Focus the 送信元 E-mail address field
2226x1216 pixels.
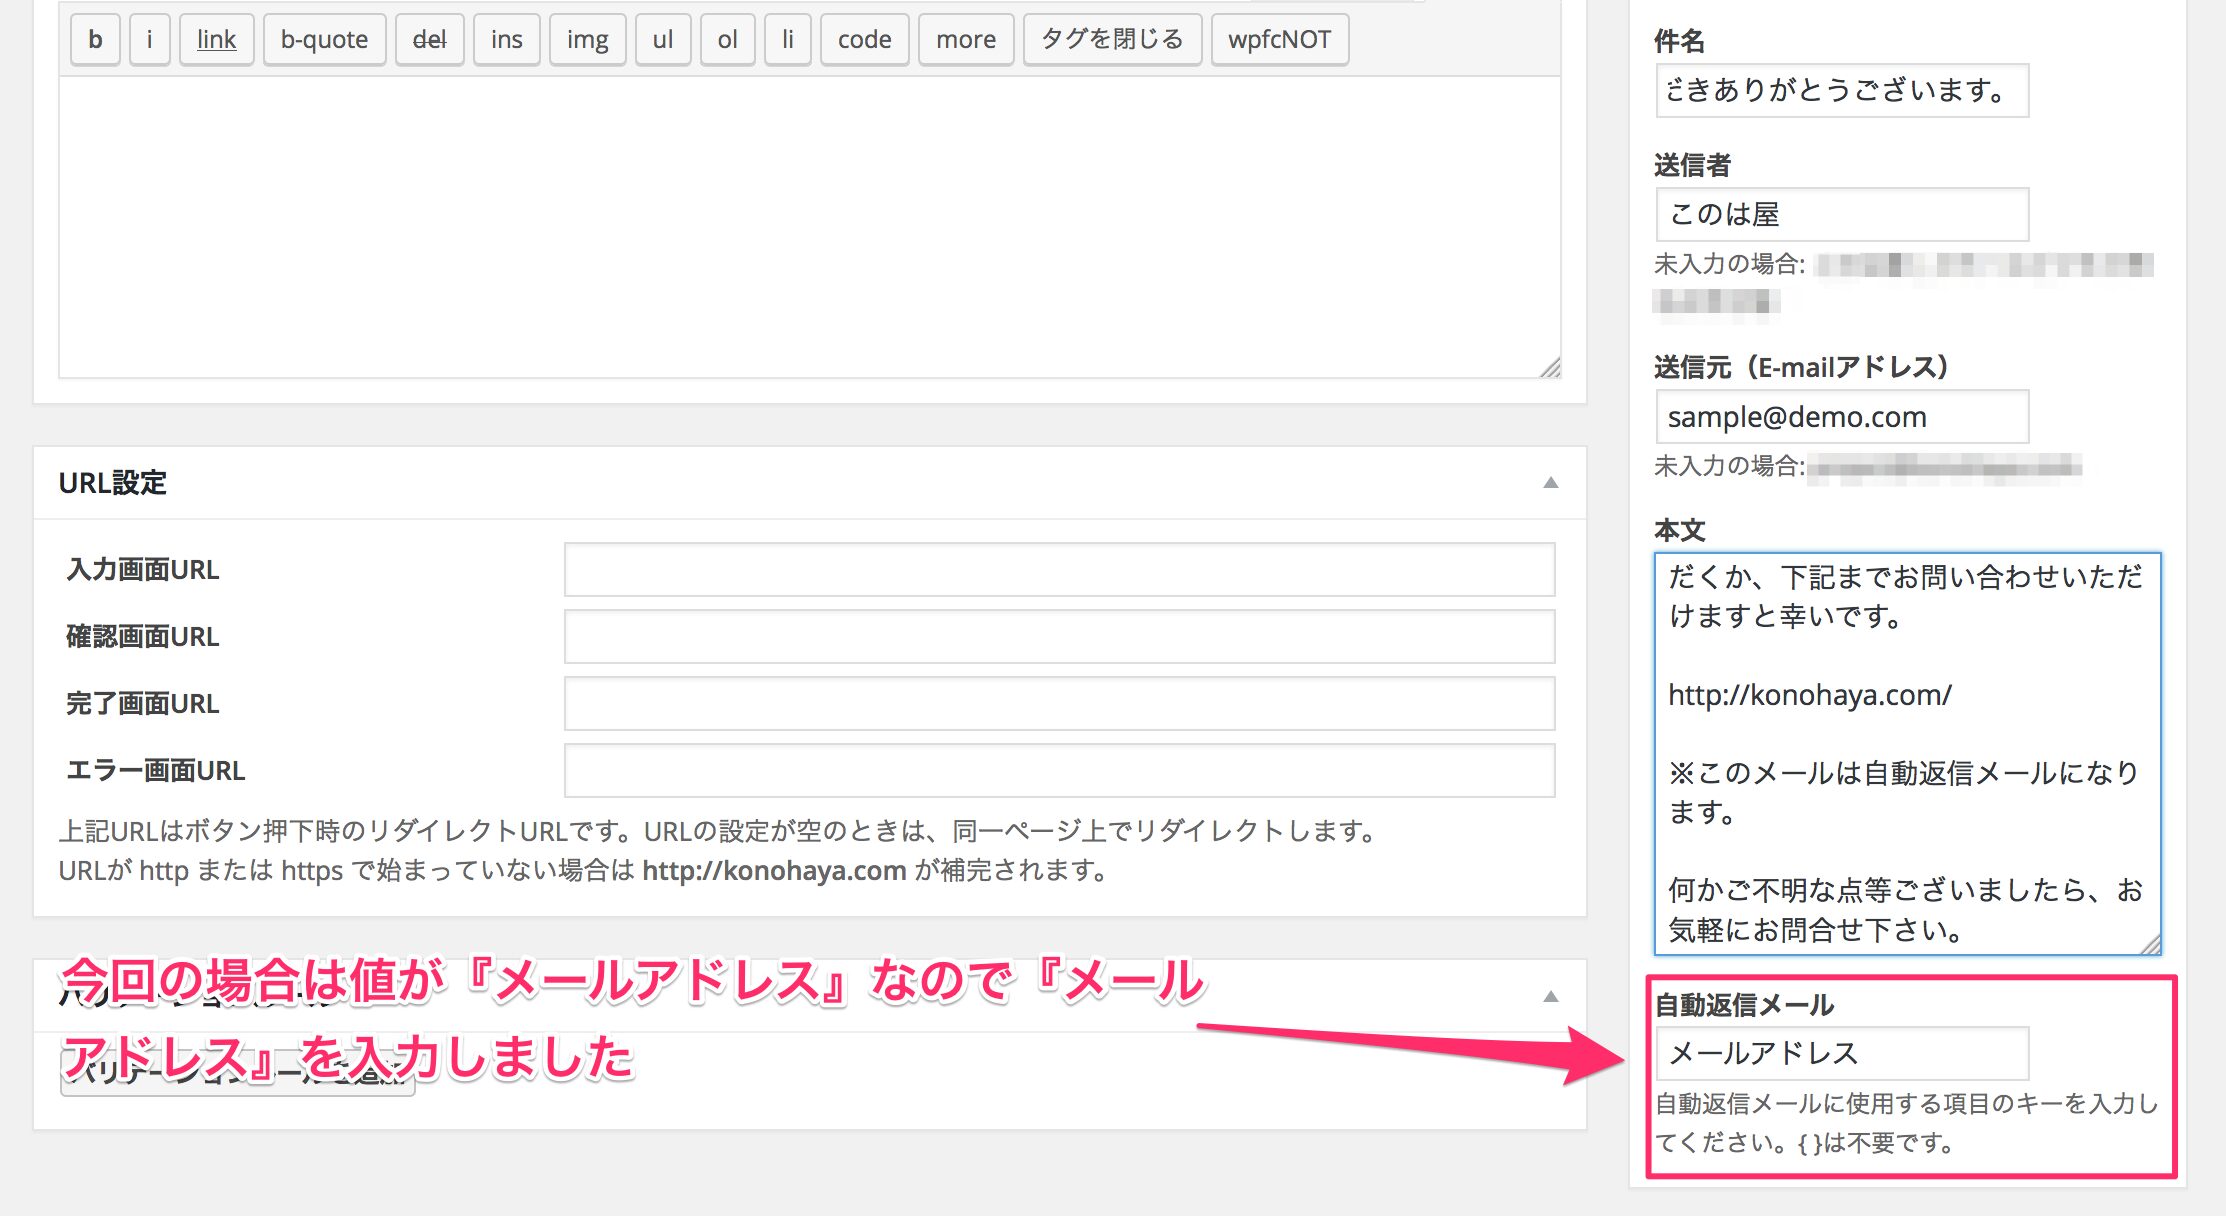pos(1841,416)
